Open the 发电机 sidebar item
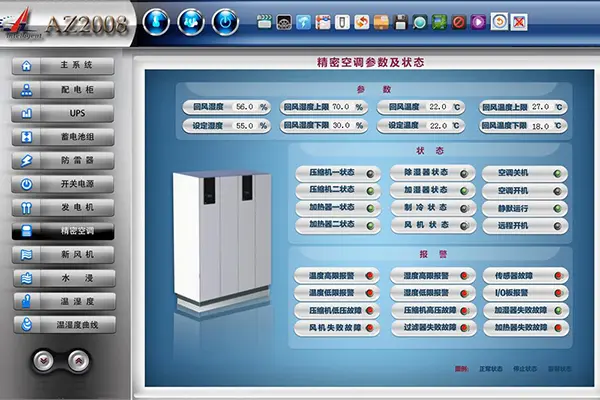The height and width of the screenshot is (400, 600). [64, 207]
